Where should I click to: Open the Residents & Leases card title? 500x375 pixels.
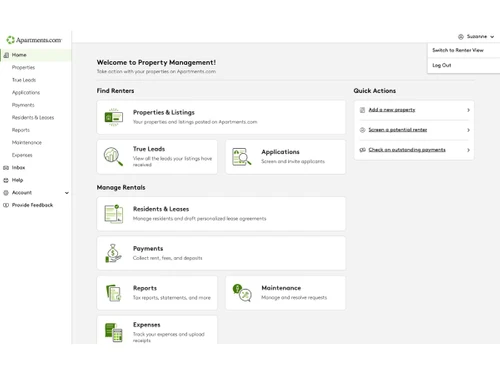(x=161, y=209)
